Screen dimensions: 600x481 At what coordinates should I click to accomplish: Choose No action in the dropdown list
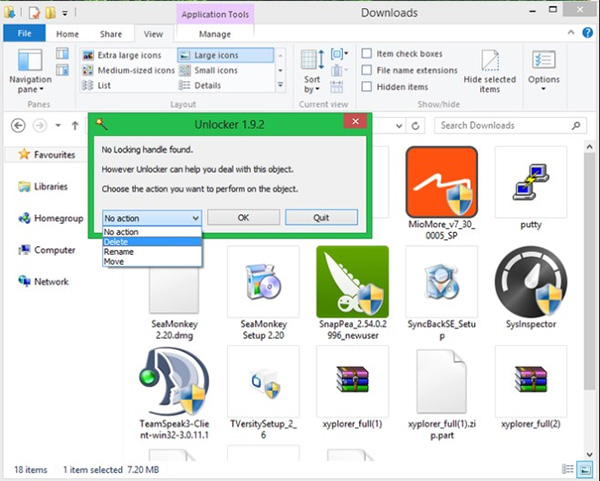click(152, 232)
